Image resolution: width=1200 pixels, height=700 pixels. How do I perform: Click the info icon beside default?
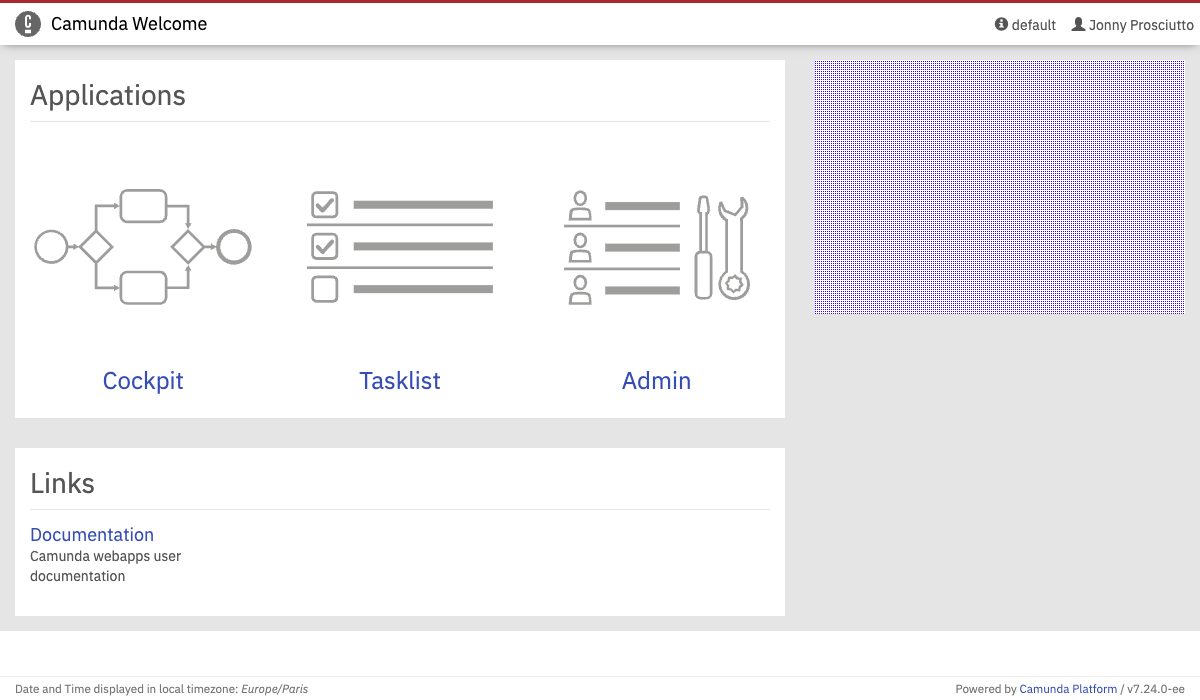coord(1001,24)
